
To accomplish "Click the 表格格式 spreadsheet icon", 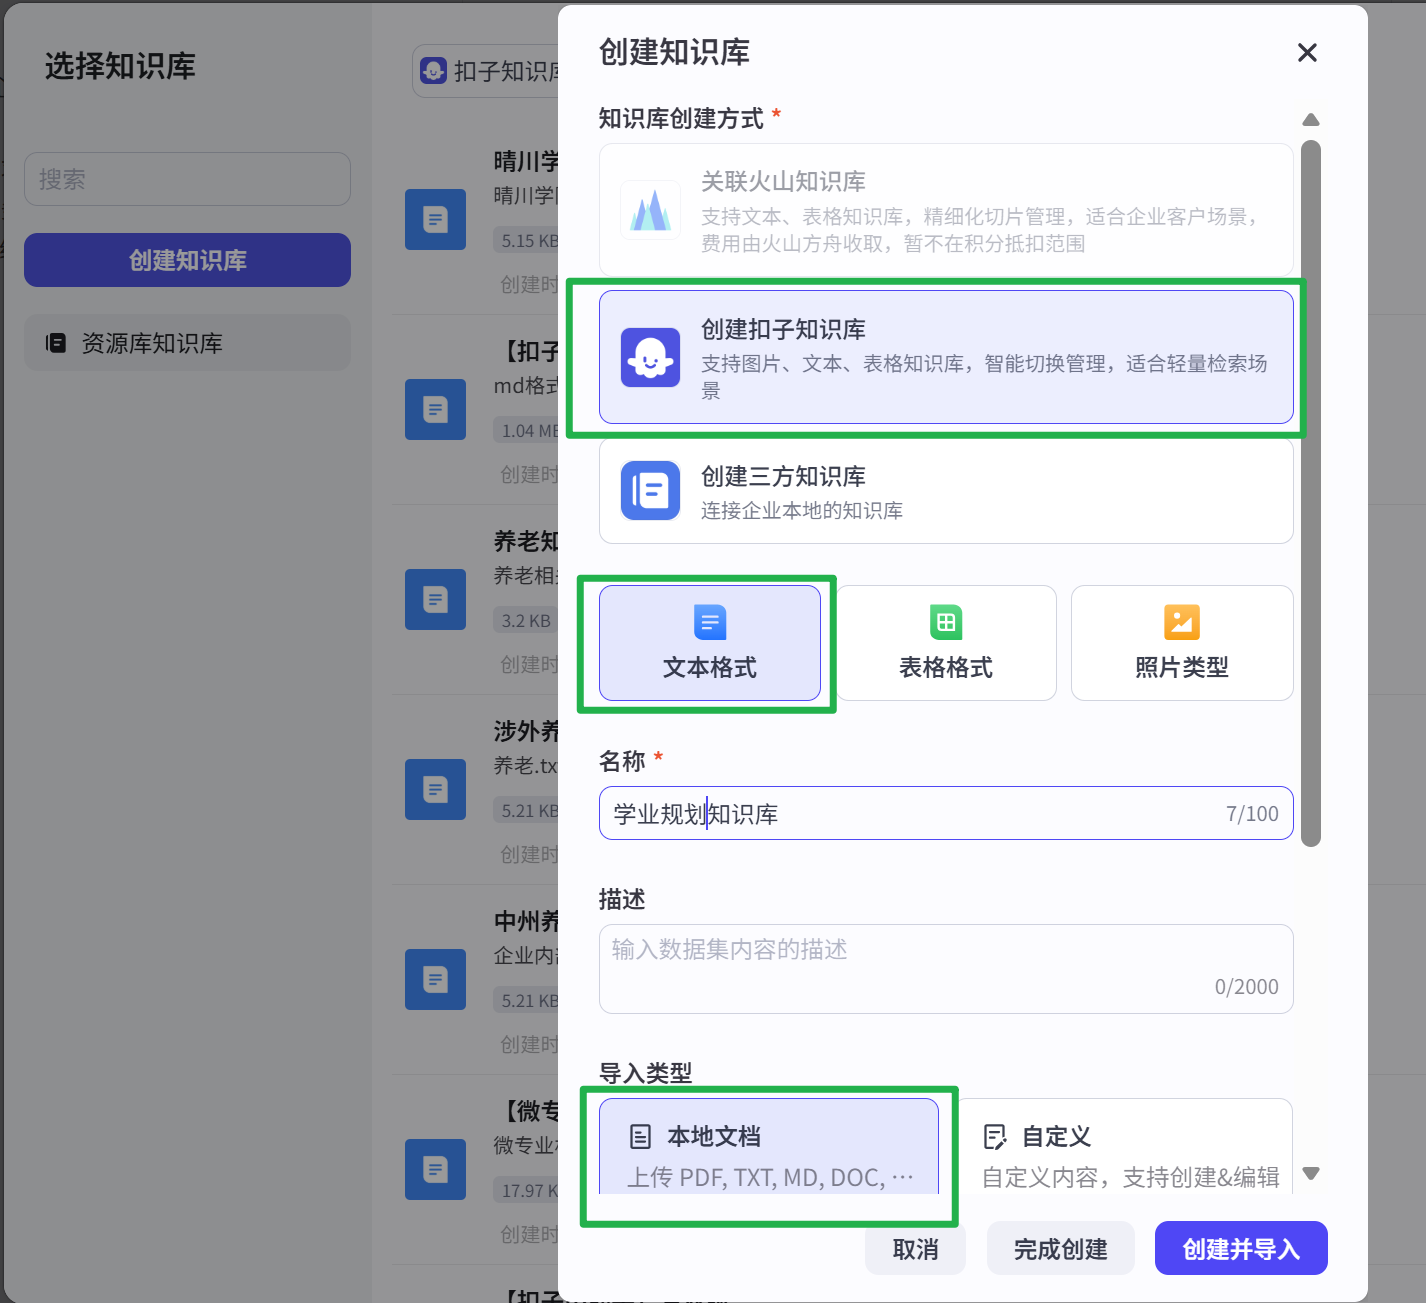I will (945, 622).
